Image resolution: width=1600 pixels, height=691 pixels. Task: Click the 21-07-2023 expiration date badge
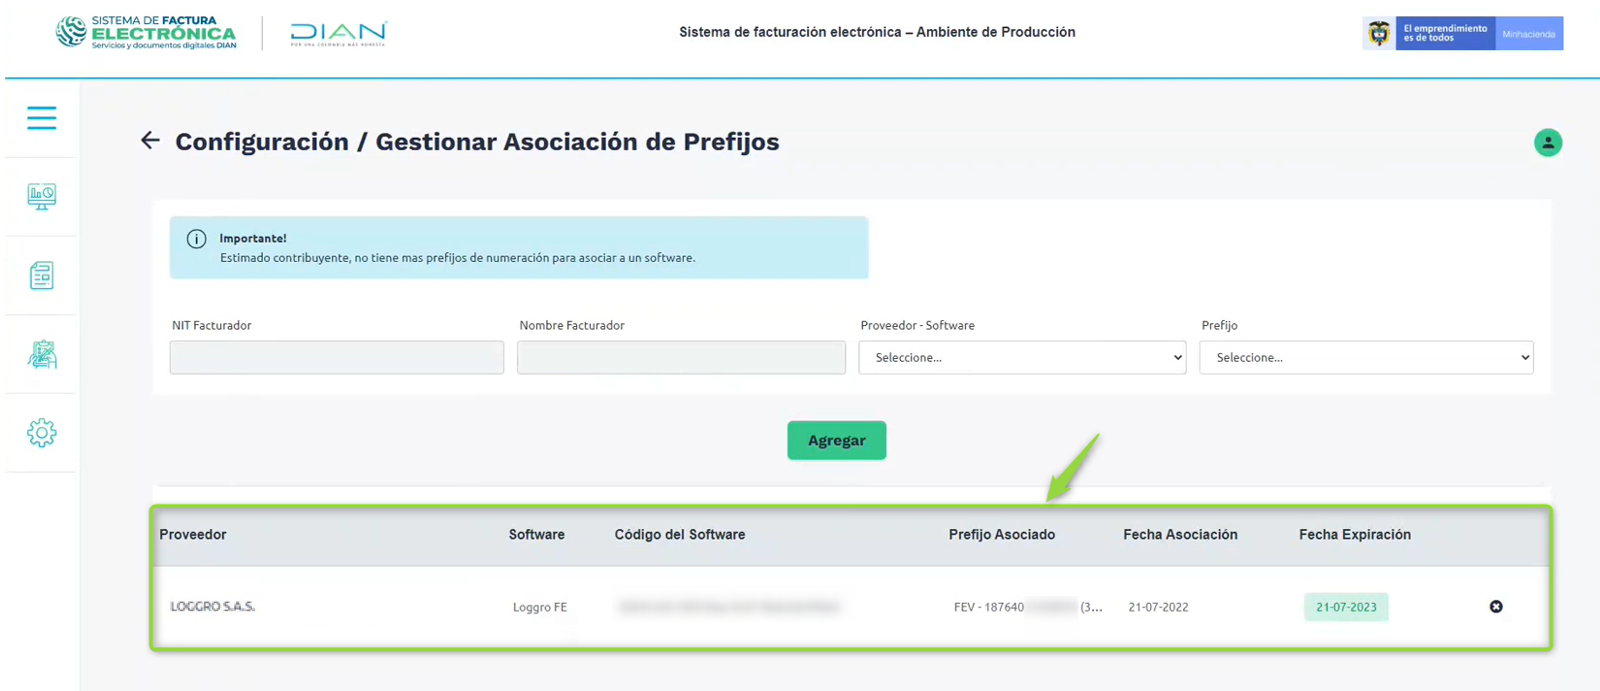coord(1345,607)
